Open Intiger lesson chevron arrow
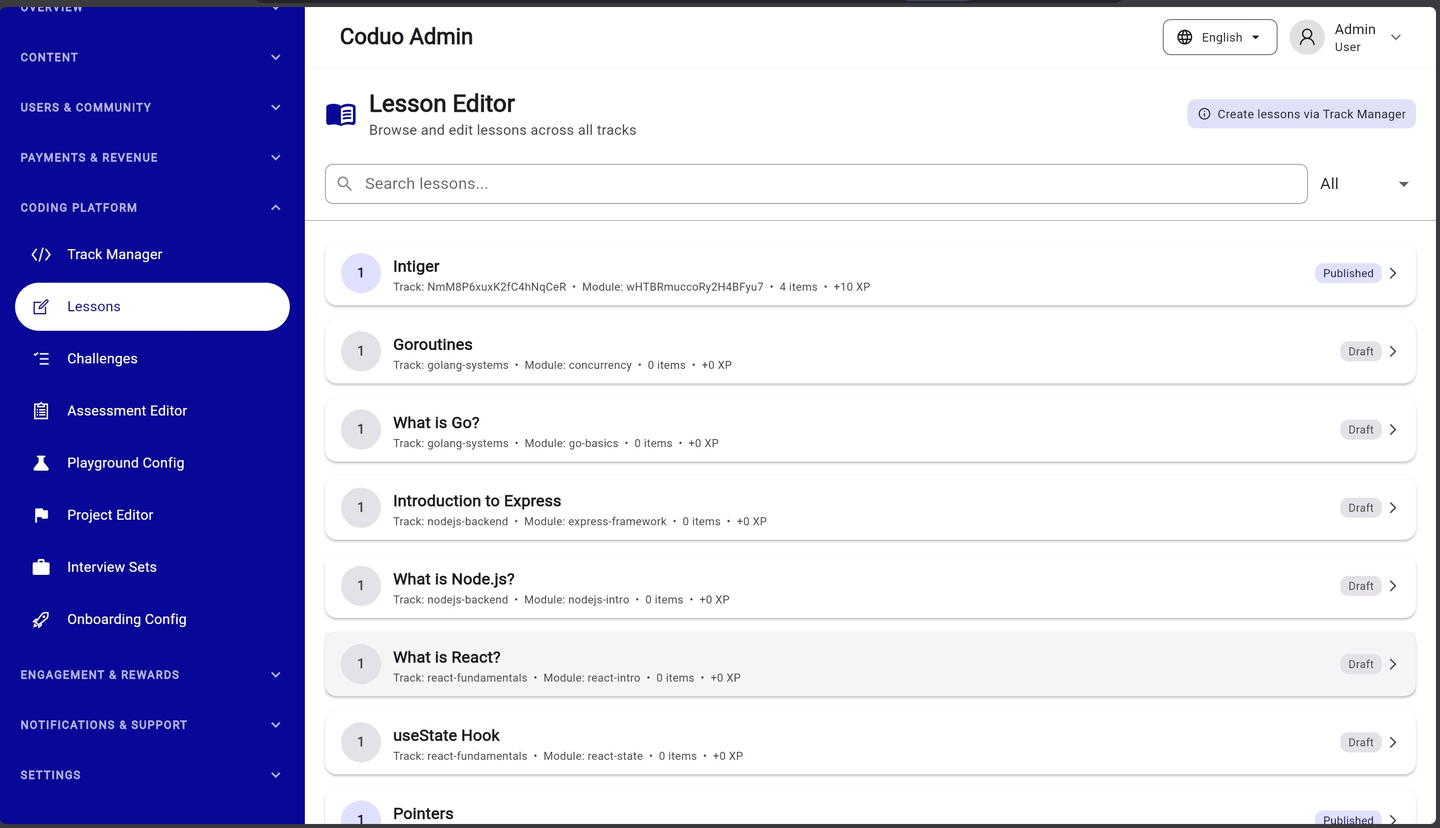The image size is (1440, 828). click(x=1394, y=273)
